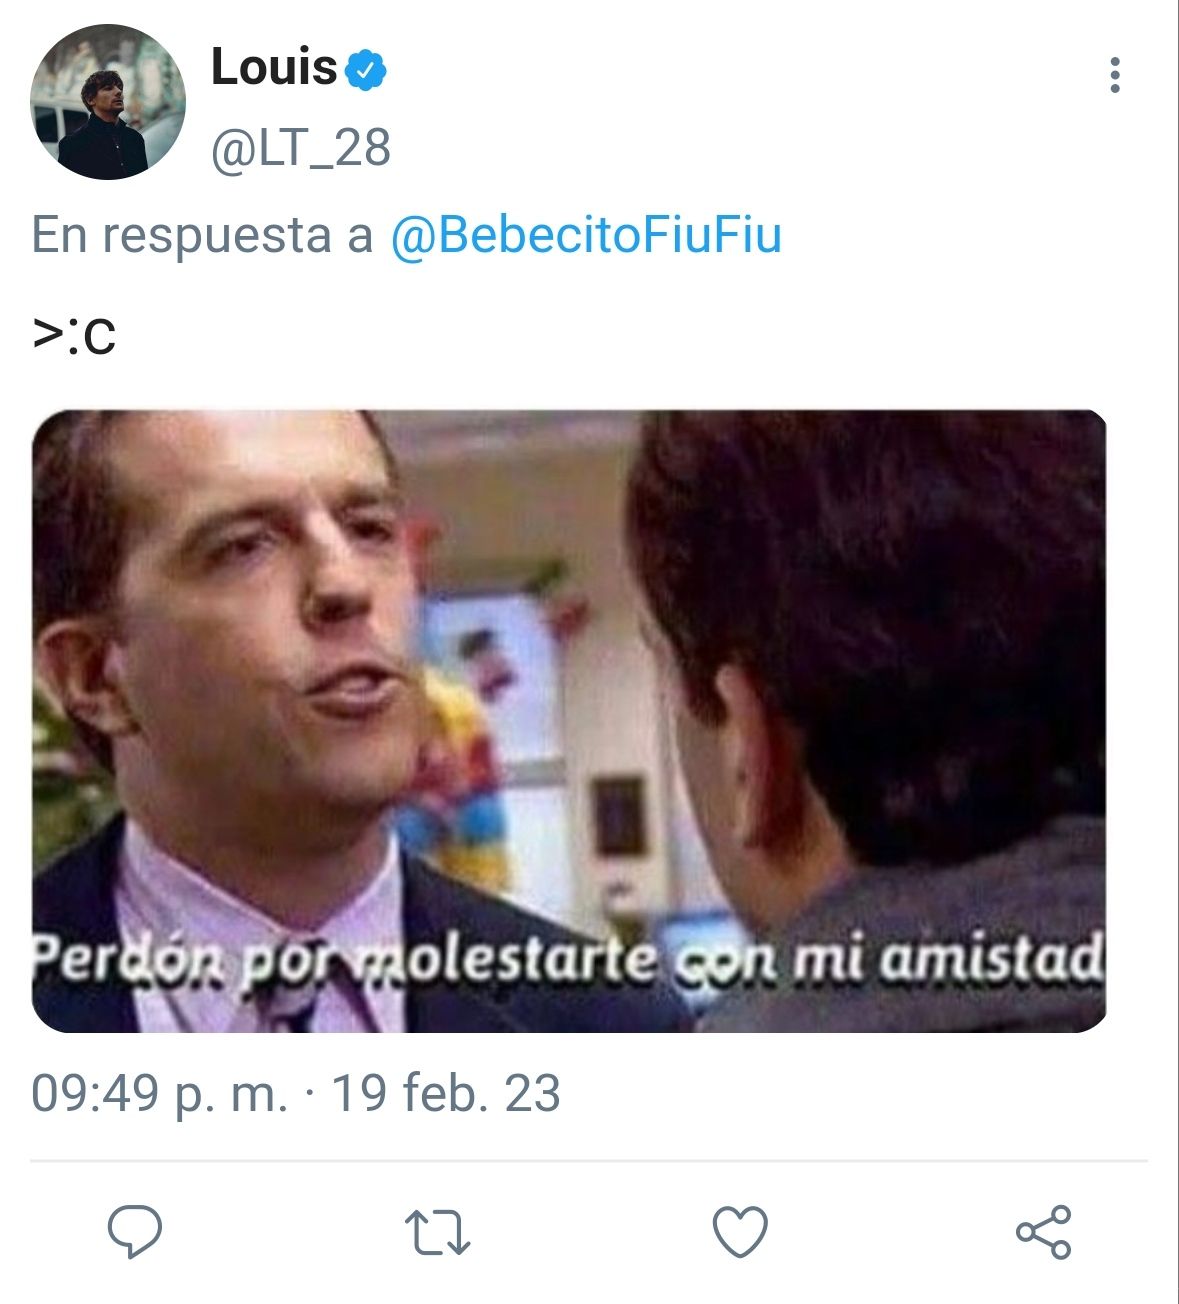1179x1304 pixels.
Task: Open Louis's round profile picture
Action: 108,102
